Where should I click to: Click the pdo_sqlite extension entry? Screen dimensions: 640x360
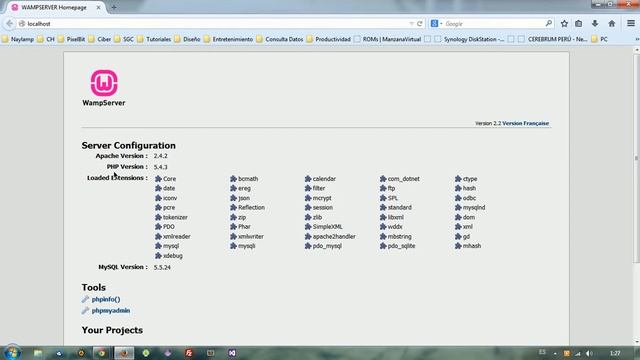(x=398, y=246)
